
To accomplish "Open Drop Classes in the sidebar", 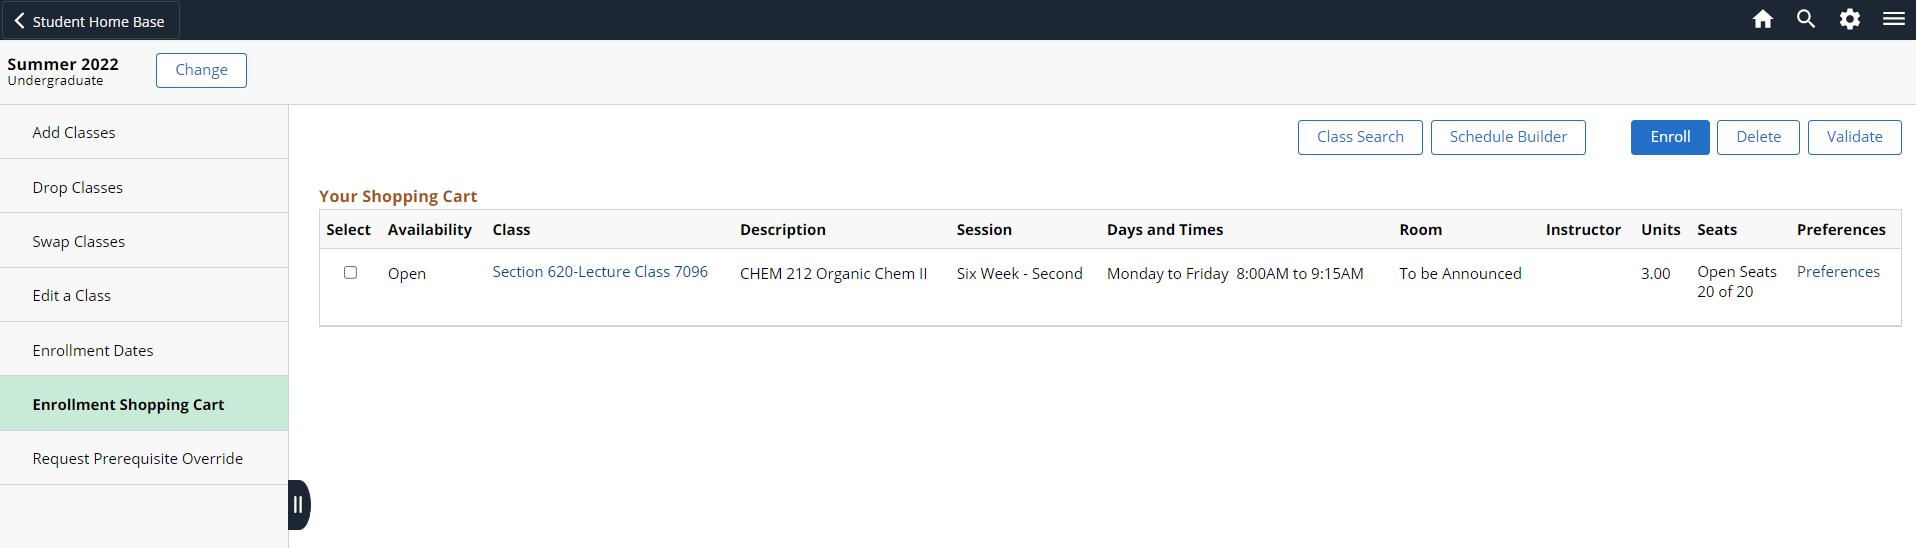I will pos(78,188).
